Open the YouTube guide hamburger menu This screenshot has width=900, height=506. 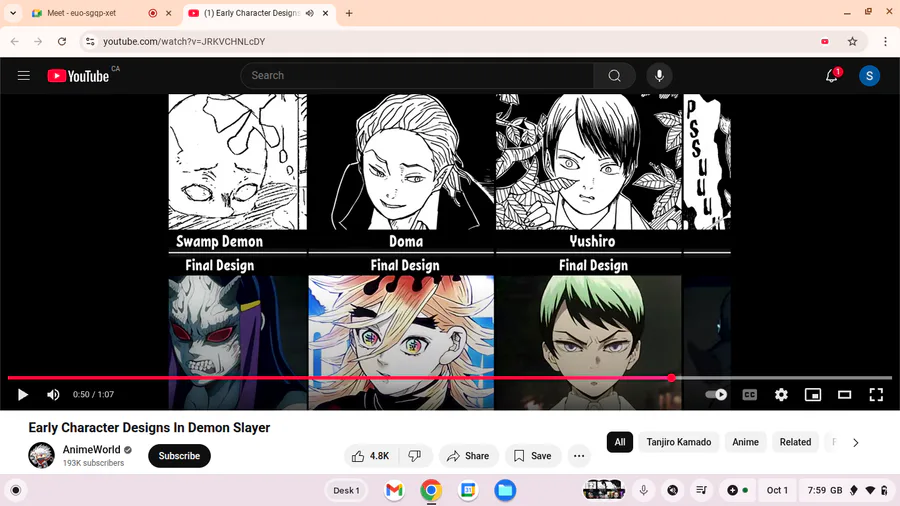pos(24,76)
